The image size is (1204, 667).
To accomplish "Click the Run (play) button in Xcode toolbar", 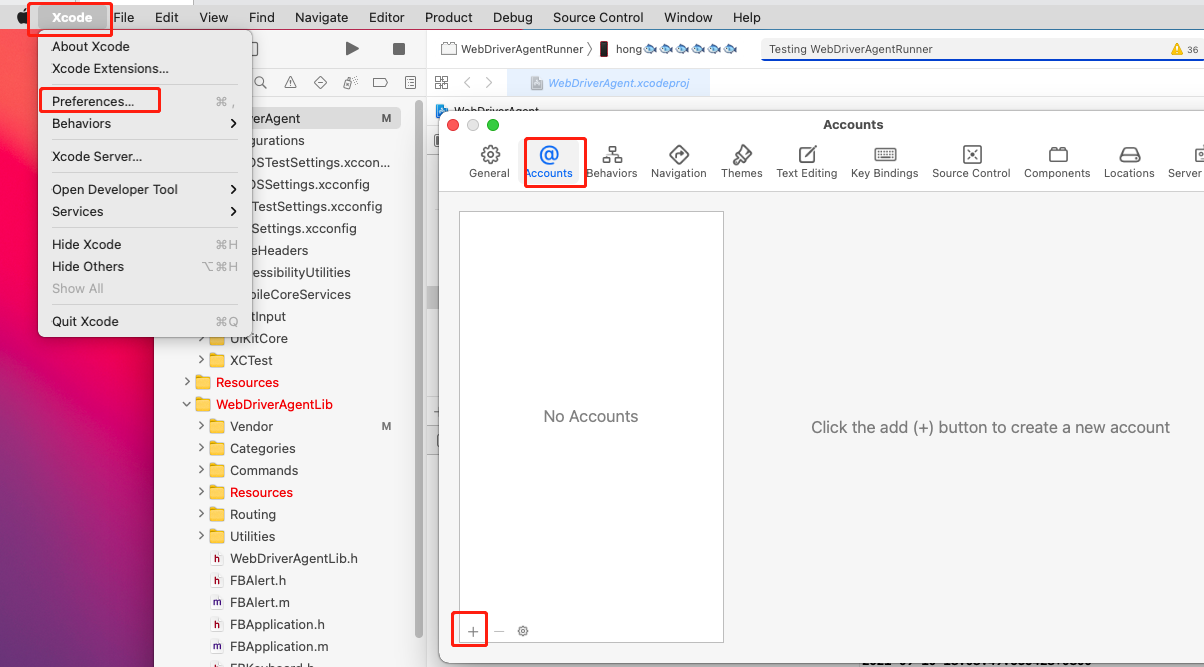I will pyautogui.click(x=352, y=49).
